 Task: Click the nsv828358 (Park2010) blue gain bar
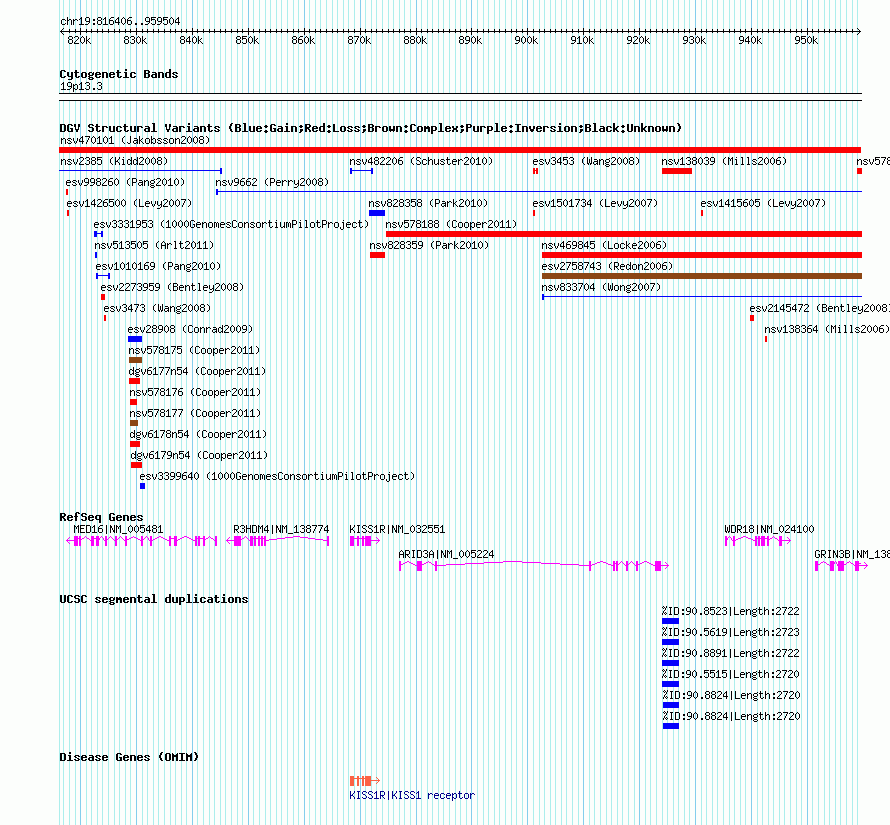coord(377,213)
